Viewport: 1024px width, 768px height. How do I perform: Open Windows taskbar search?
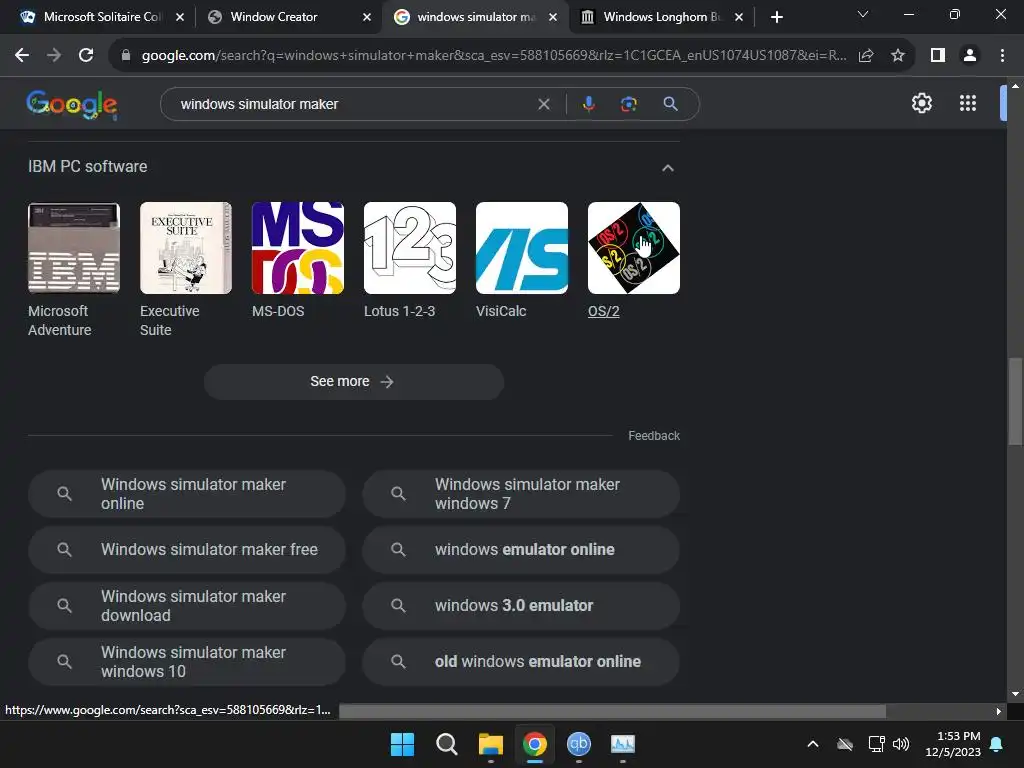coord(447,744)
